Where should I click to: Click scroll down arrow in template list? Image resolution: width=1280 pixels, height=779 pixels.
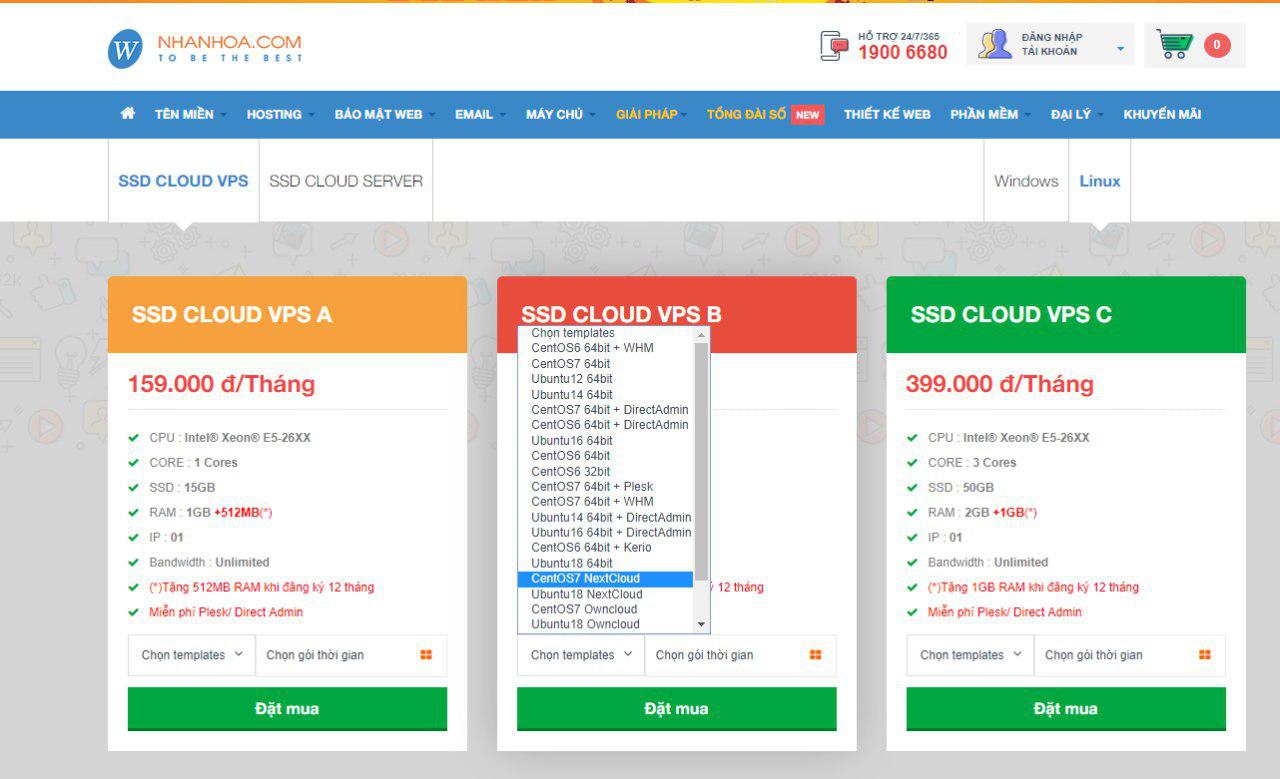pyautogui.click(x=701, y=625)
